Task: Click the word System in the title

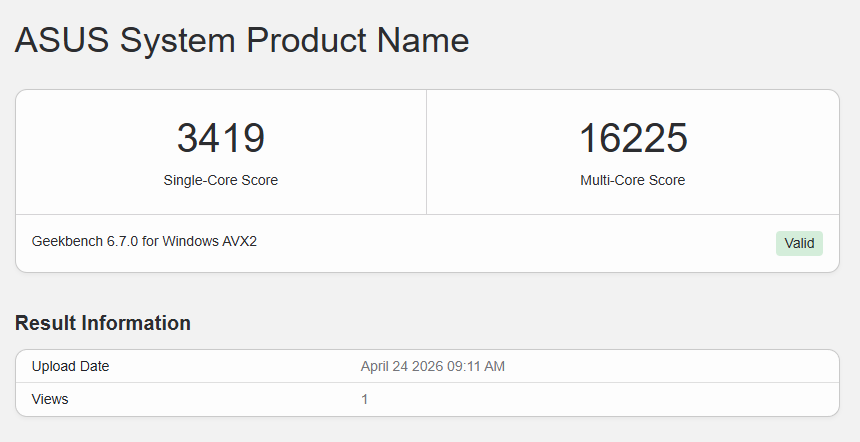Action: (178, 42)
